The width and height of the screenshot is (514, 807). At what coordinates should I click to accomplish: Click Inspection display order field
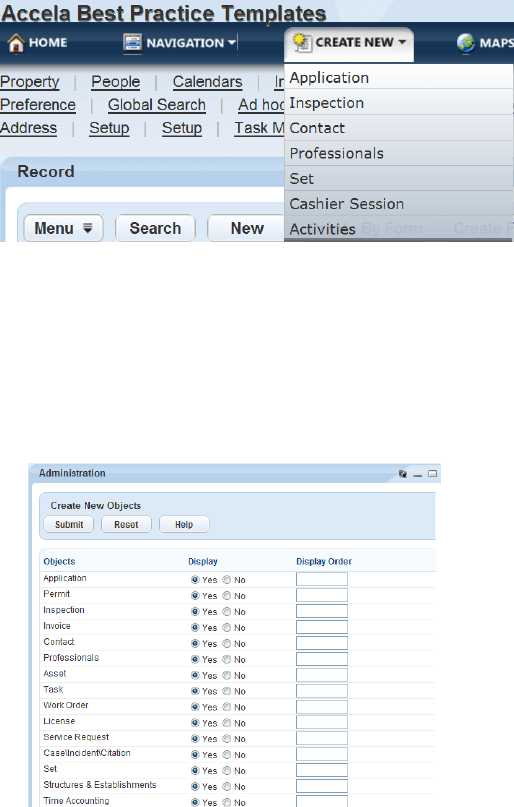[x=322, y=611]
